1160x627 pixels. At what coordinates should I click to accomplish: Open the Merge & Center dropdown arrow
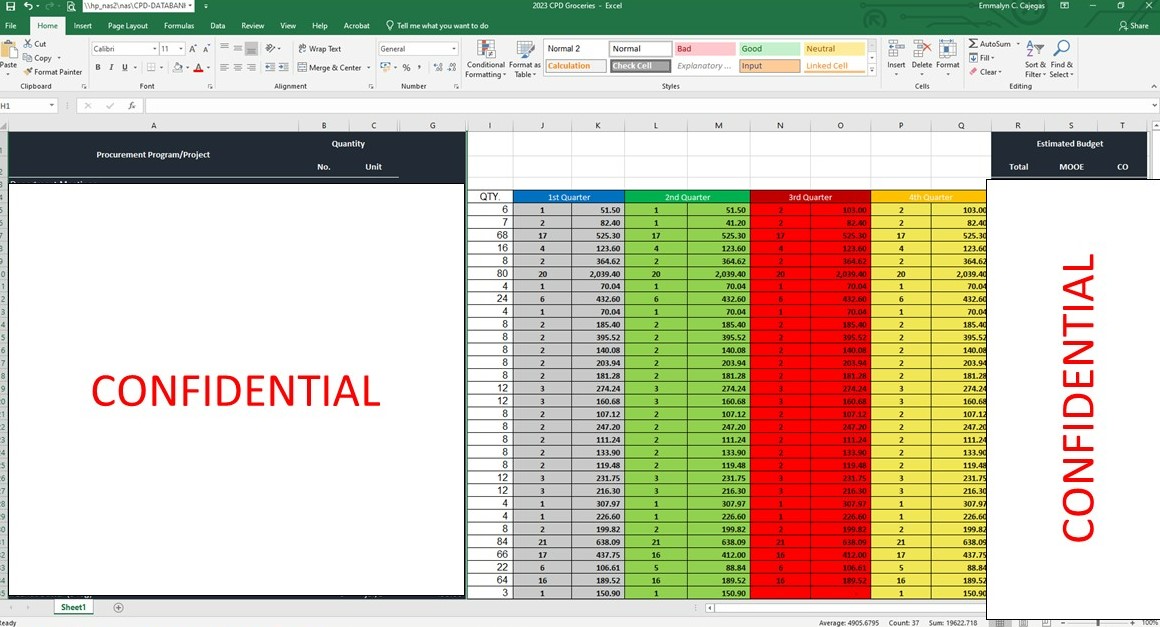point(368,68)
